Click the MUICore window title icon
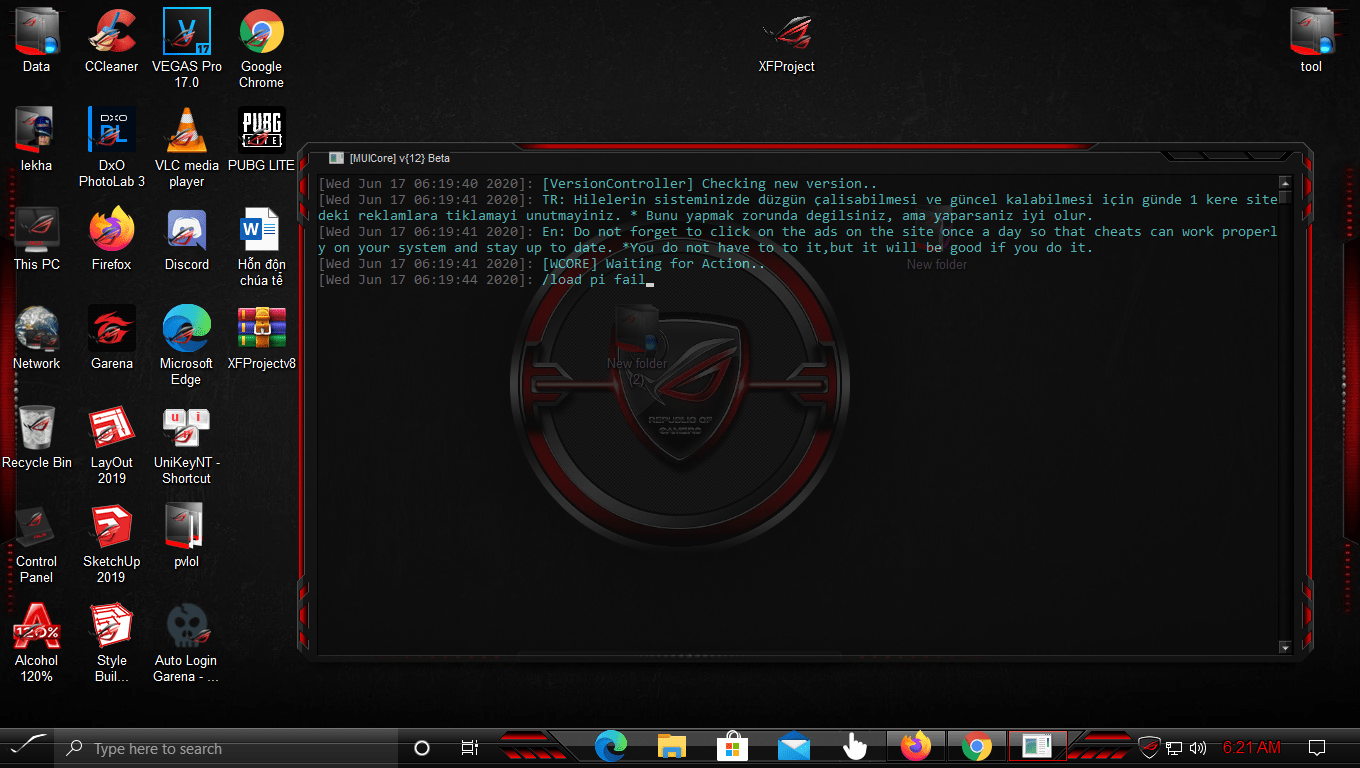This screenshot has width=1360, height=768. pyautogui.click(x=337, y=158)
